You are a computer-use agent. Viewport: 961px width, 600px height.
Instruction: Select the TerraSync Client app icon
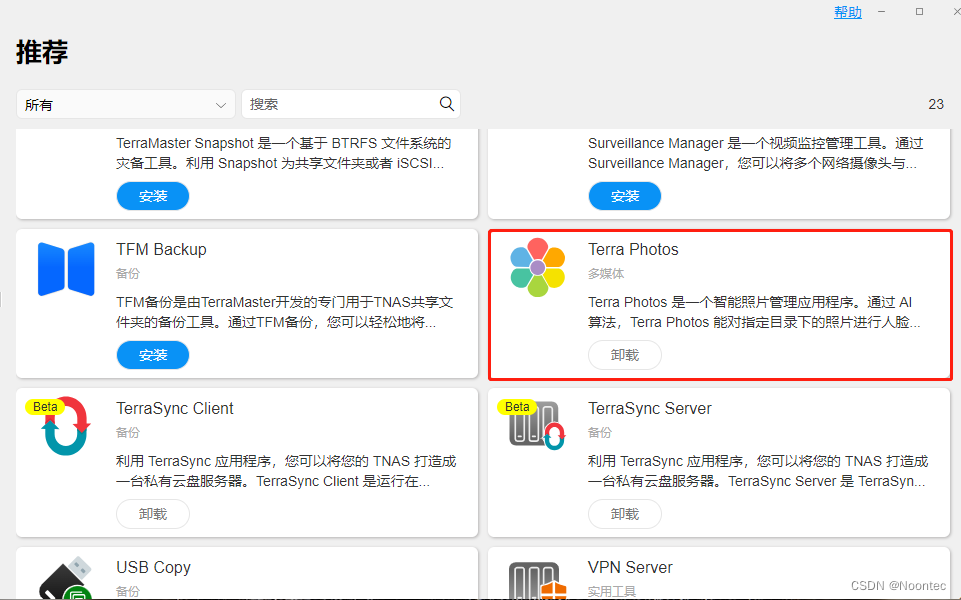click(65, 426)
